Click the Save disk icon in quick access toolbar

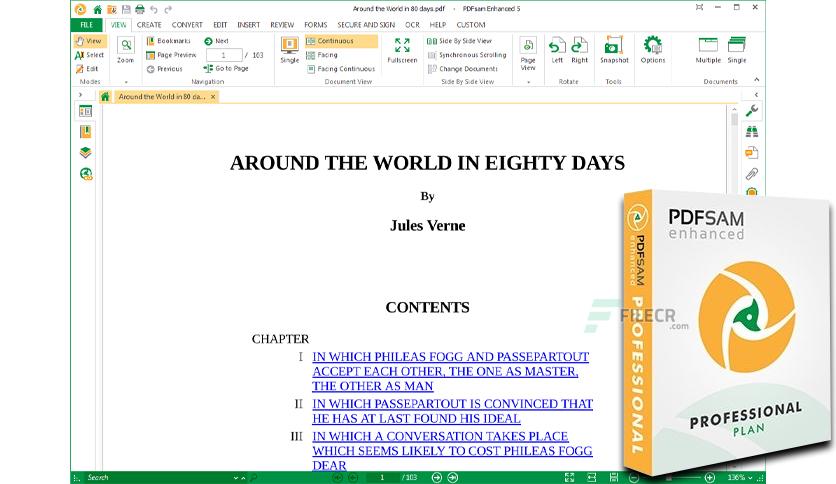click(x=126, y=9)
